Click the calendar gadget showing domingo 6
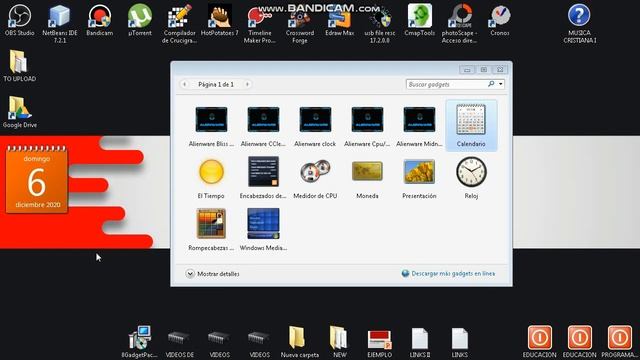640x360 pixels. (37, 179)
